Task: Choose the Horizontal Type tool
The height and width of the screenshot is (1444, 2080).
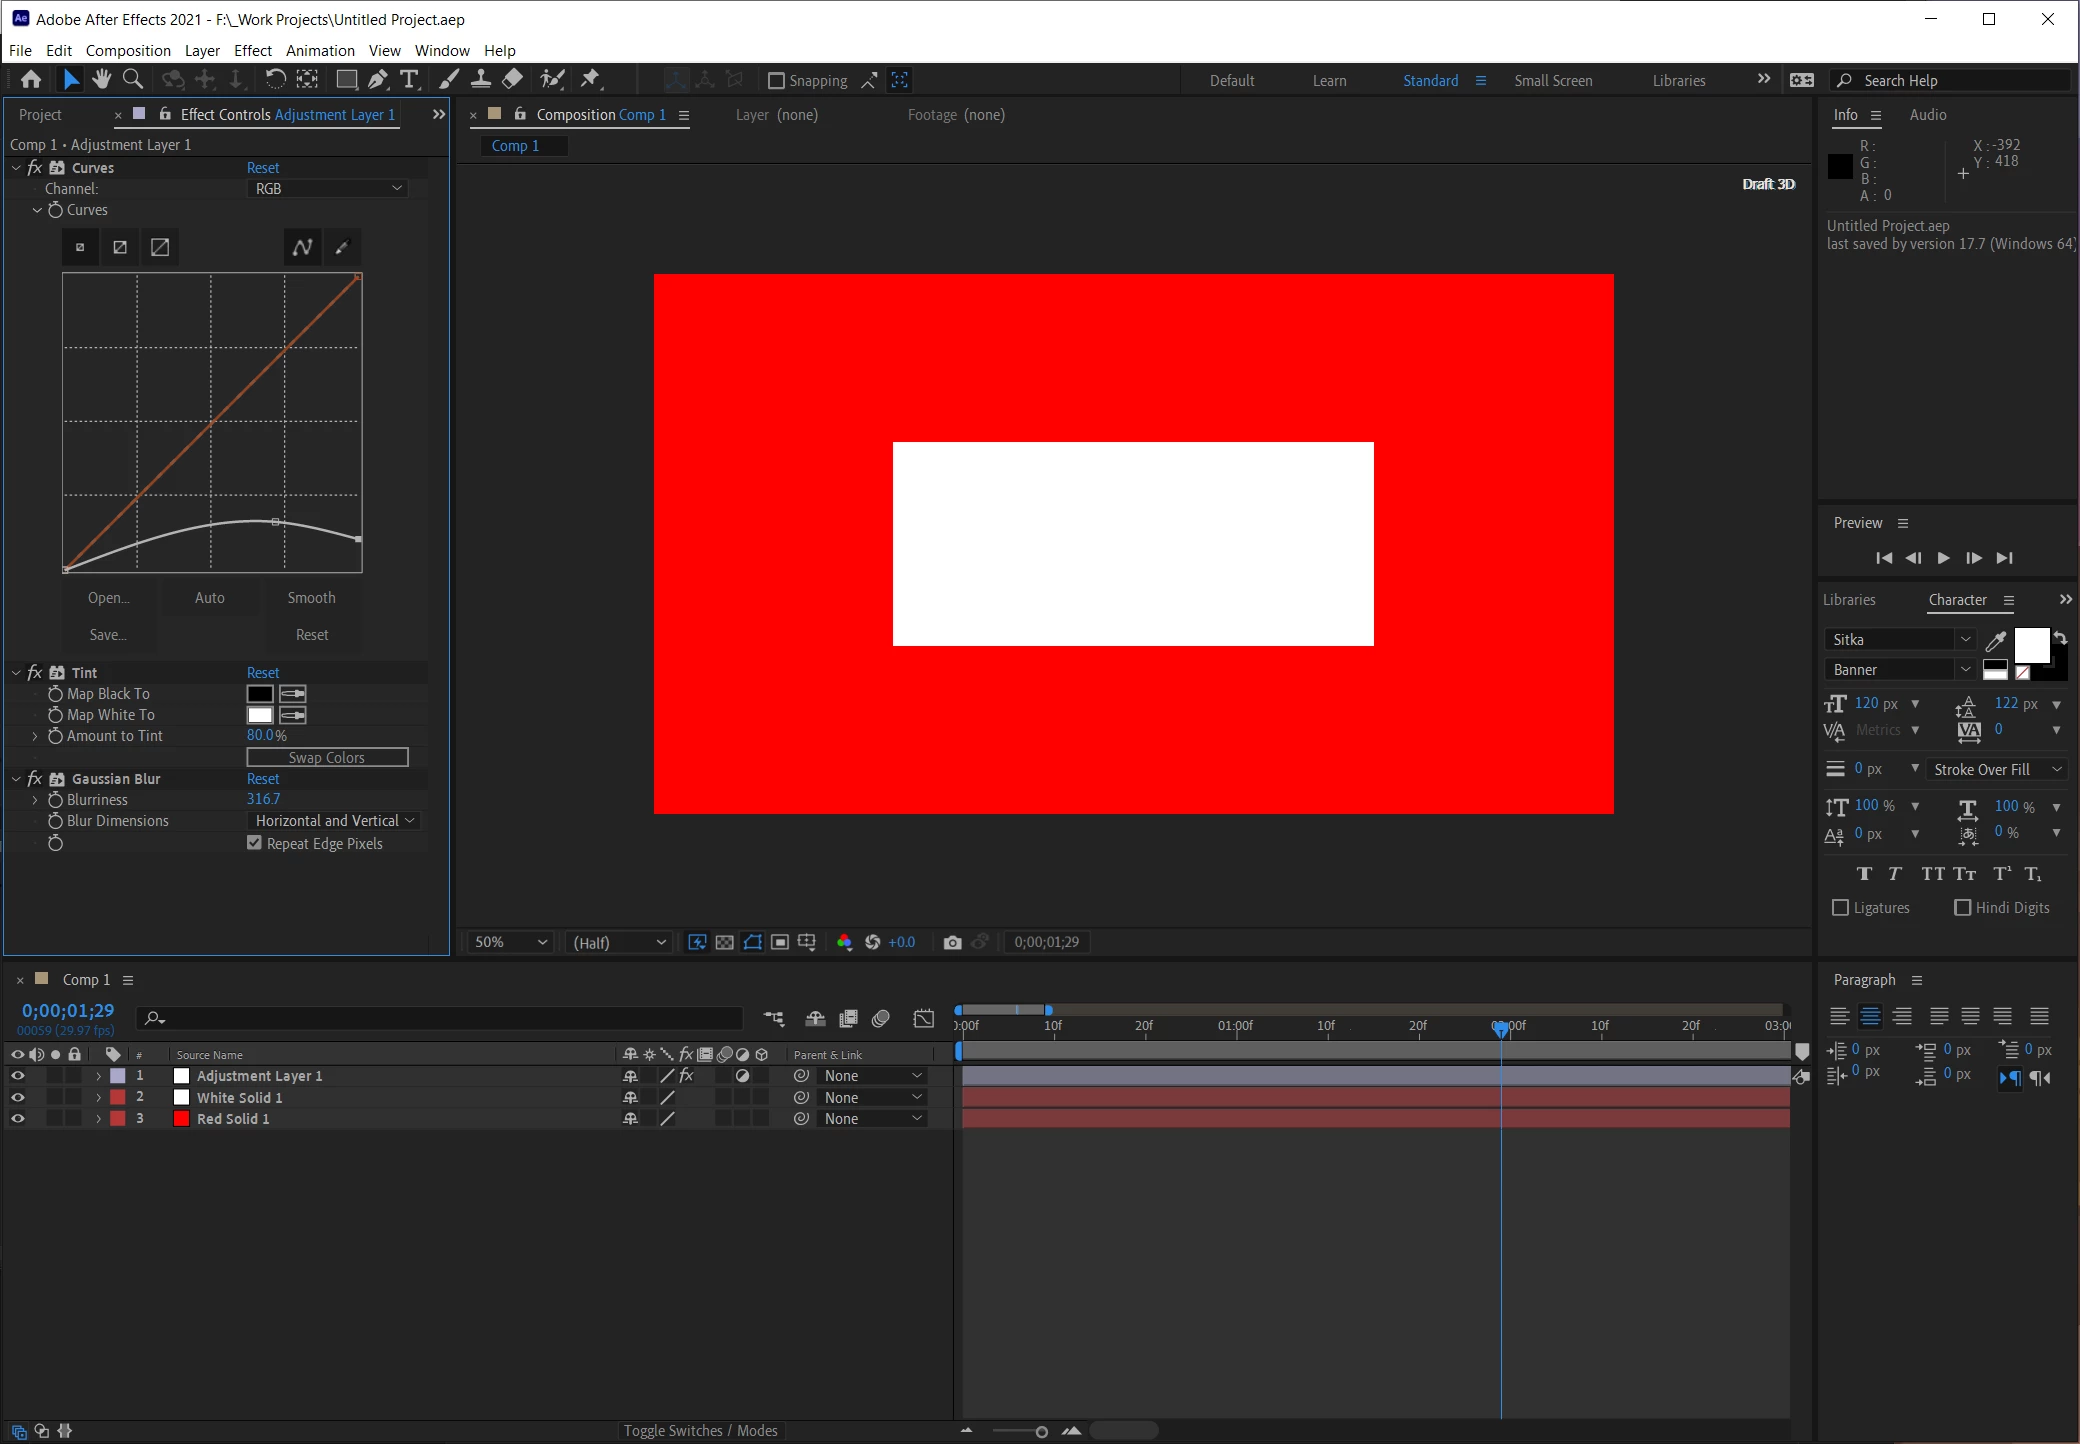Action: click(409, 79)
